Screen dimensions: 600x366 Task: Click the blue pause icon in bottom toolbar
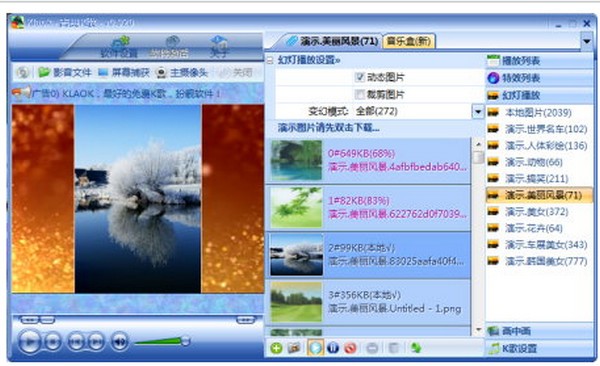333,348
